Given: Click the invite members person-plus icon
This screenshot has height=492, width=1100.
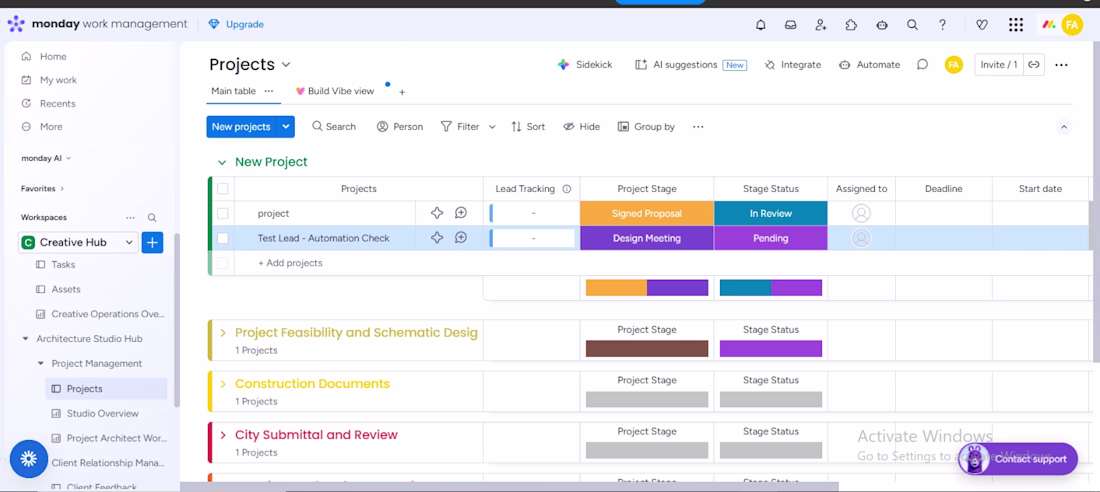Looking at the screenshot, I should click(821, 25).
